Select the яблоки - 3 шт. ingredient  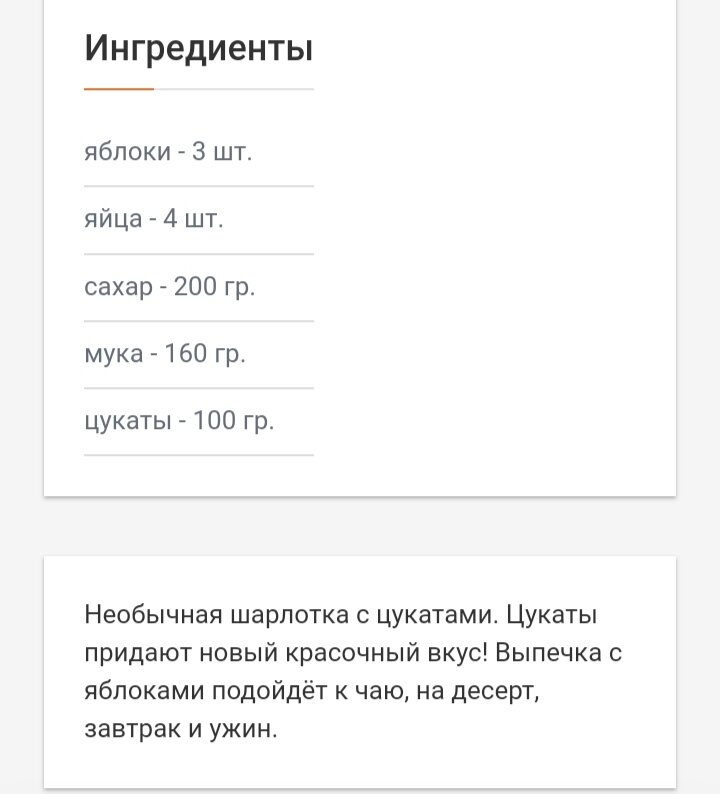click(168, 151)
